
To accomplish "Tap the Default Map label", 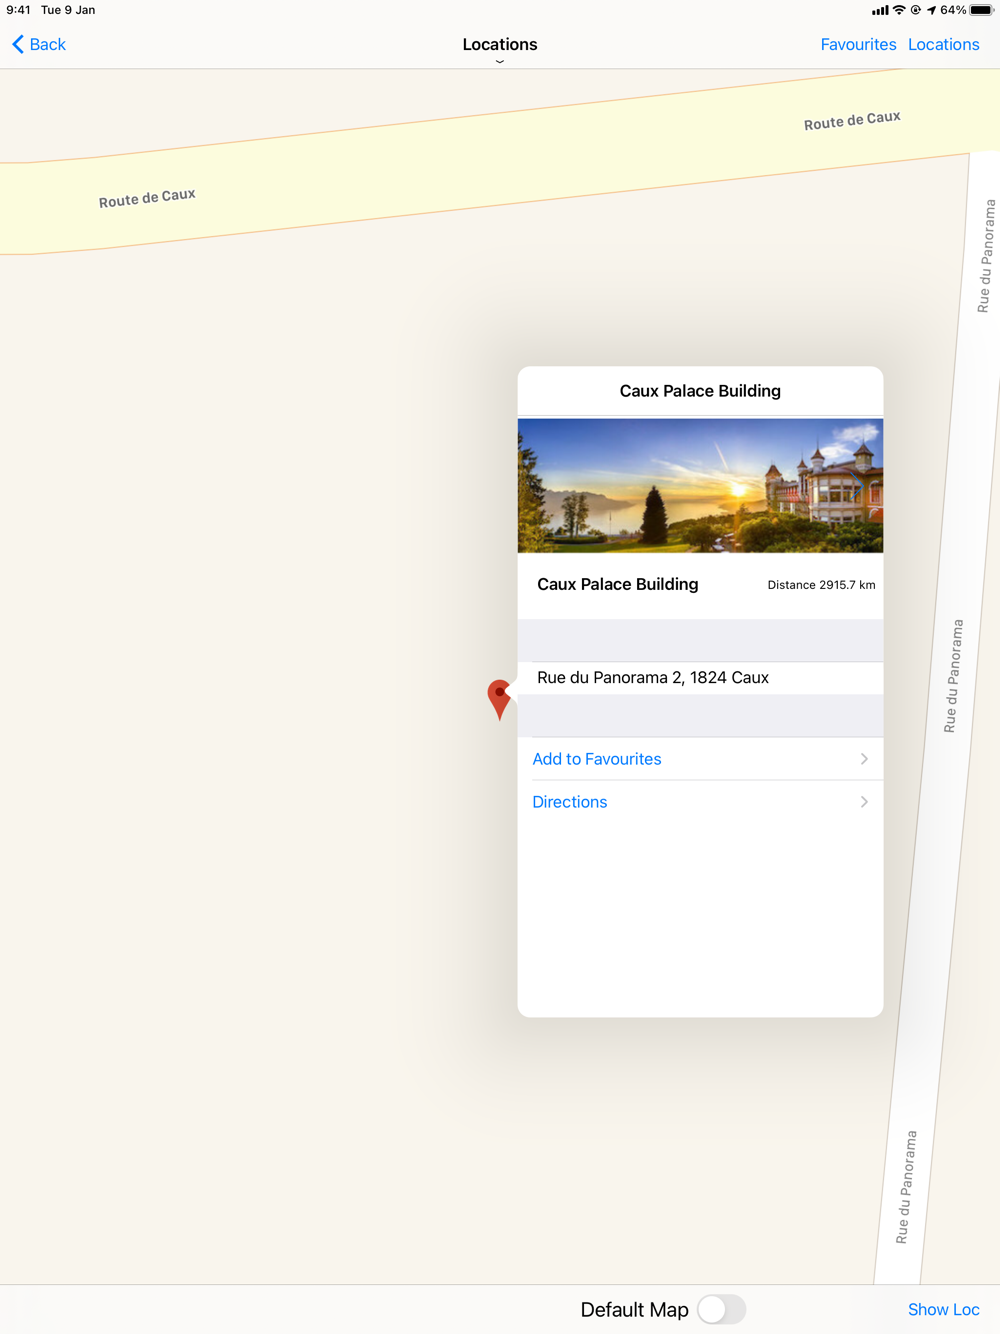I will click(x=634, y=1310).
